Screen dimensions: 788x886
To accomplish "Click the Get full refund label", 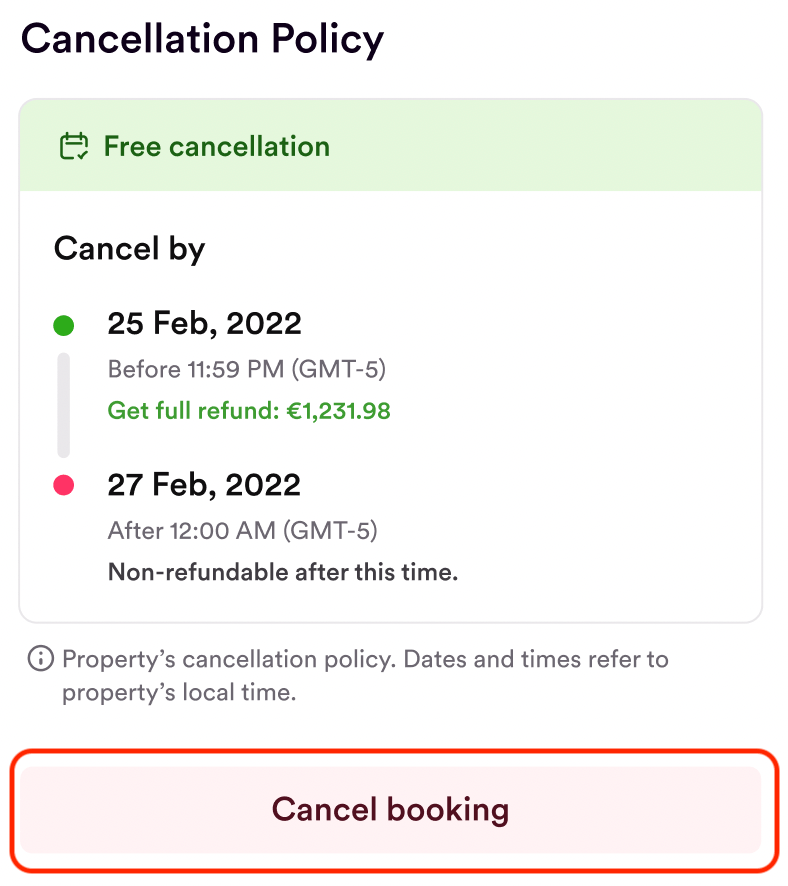I will 189,410.
